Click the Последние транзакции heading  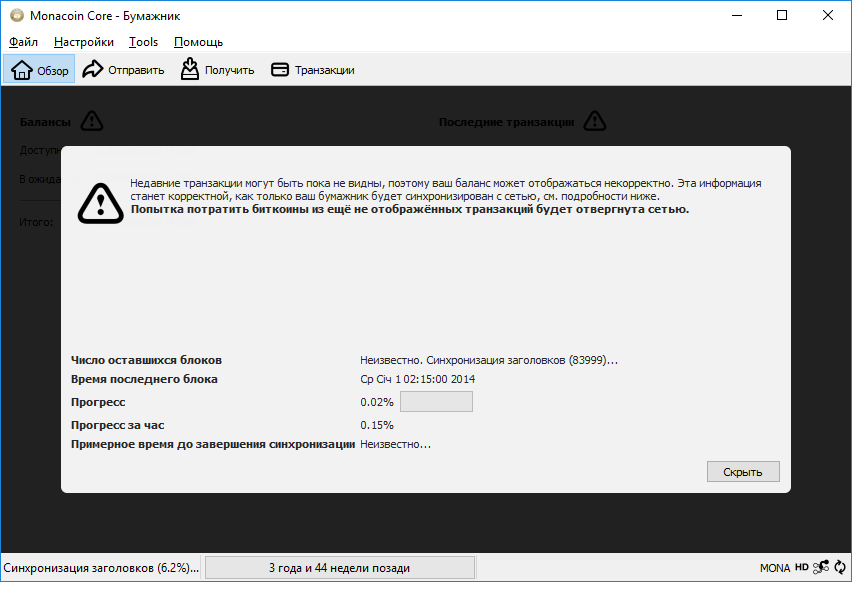point(506,122)
